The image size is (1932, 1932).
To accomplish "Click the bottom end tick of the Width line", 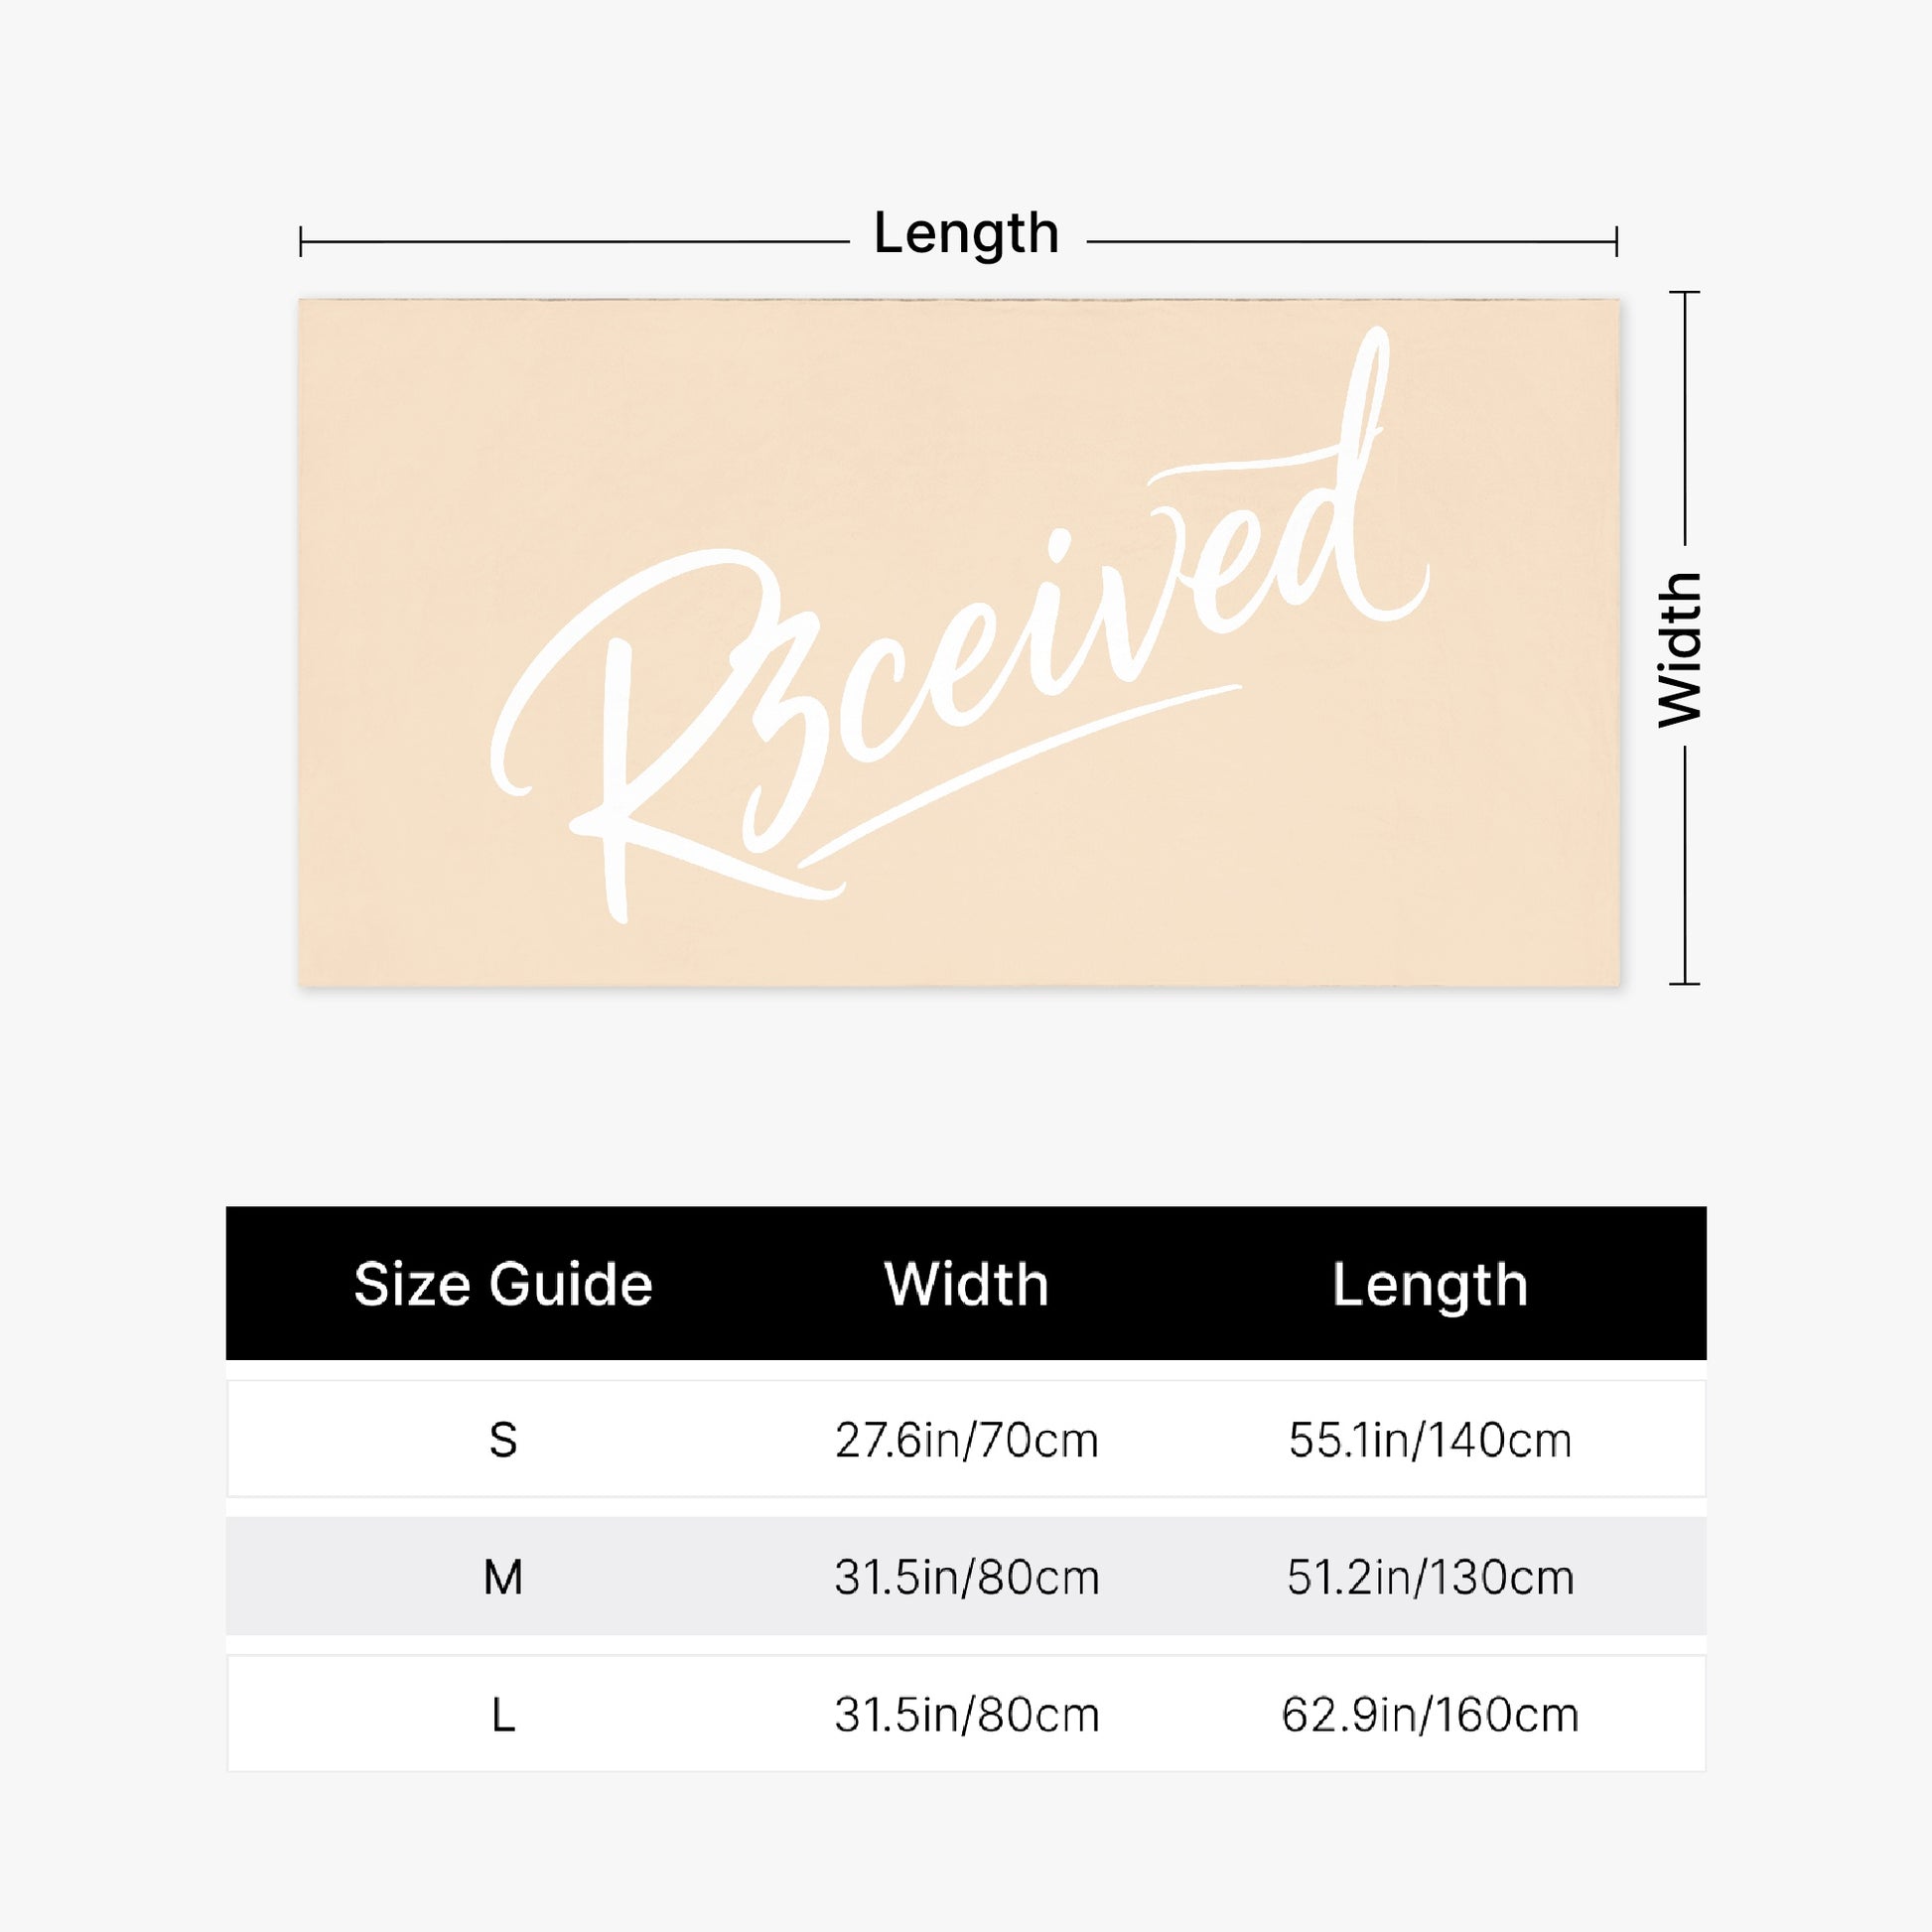I will pos(1685,984).
